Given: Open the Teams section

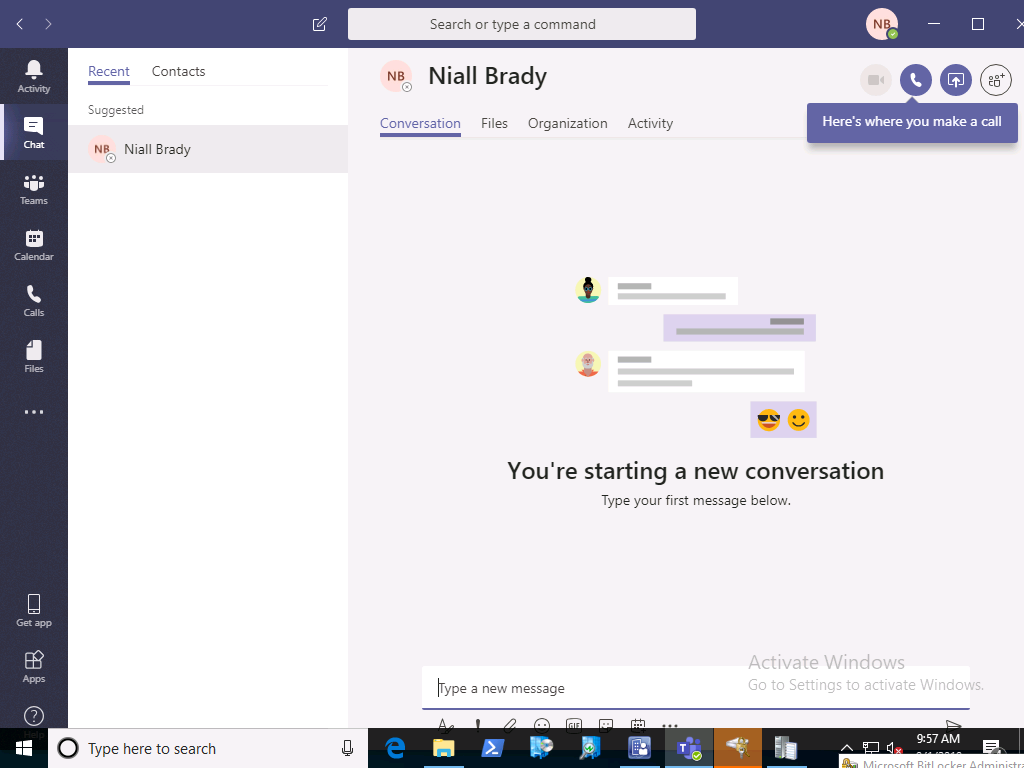Looking at the screenshot, I should pos(33,188).
